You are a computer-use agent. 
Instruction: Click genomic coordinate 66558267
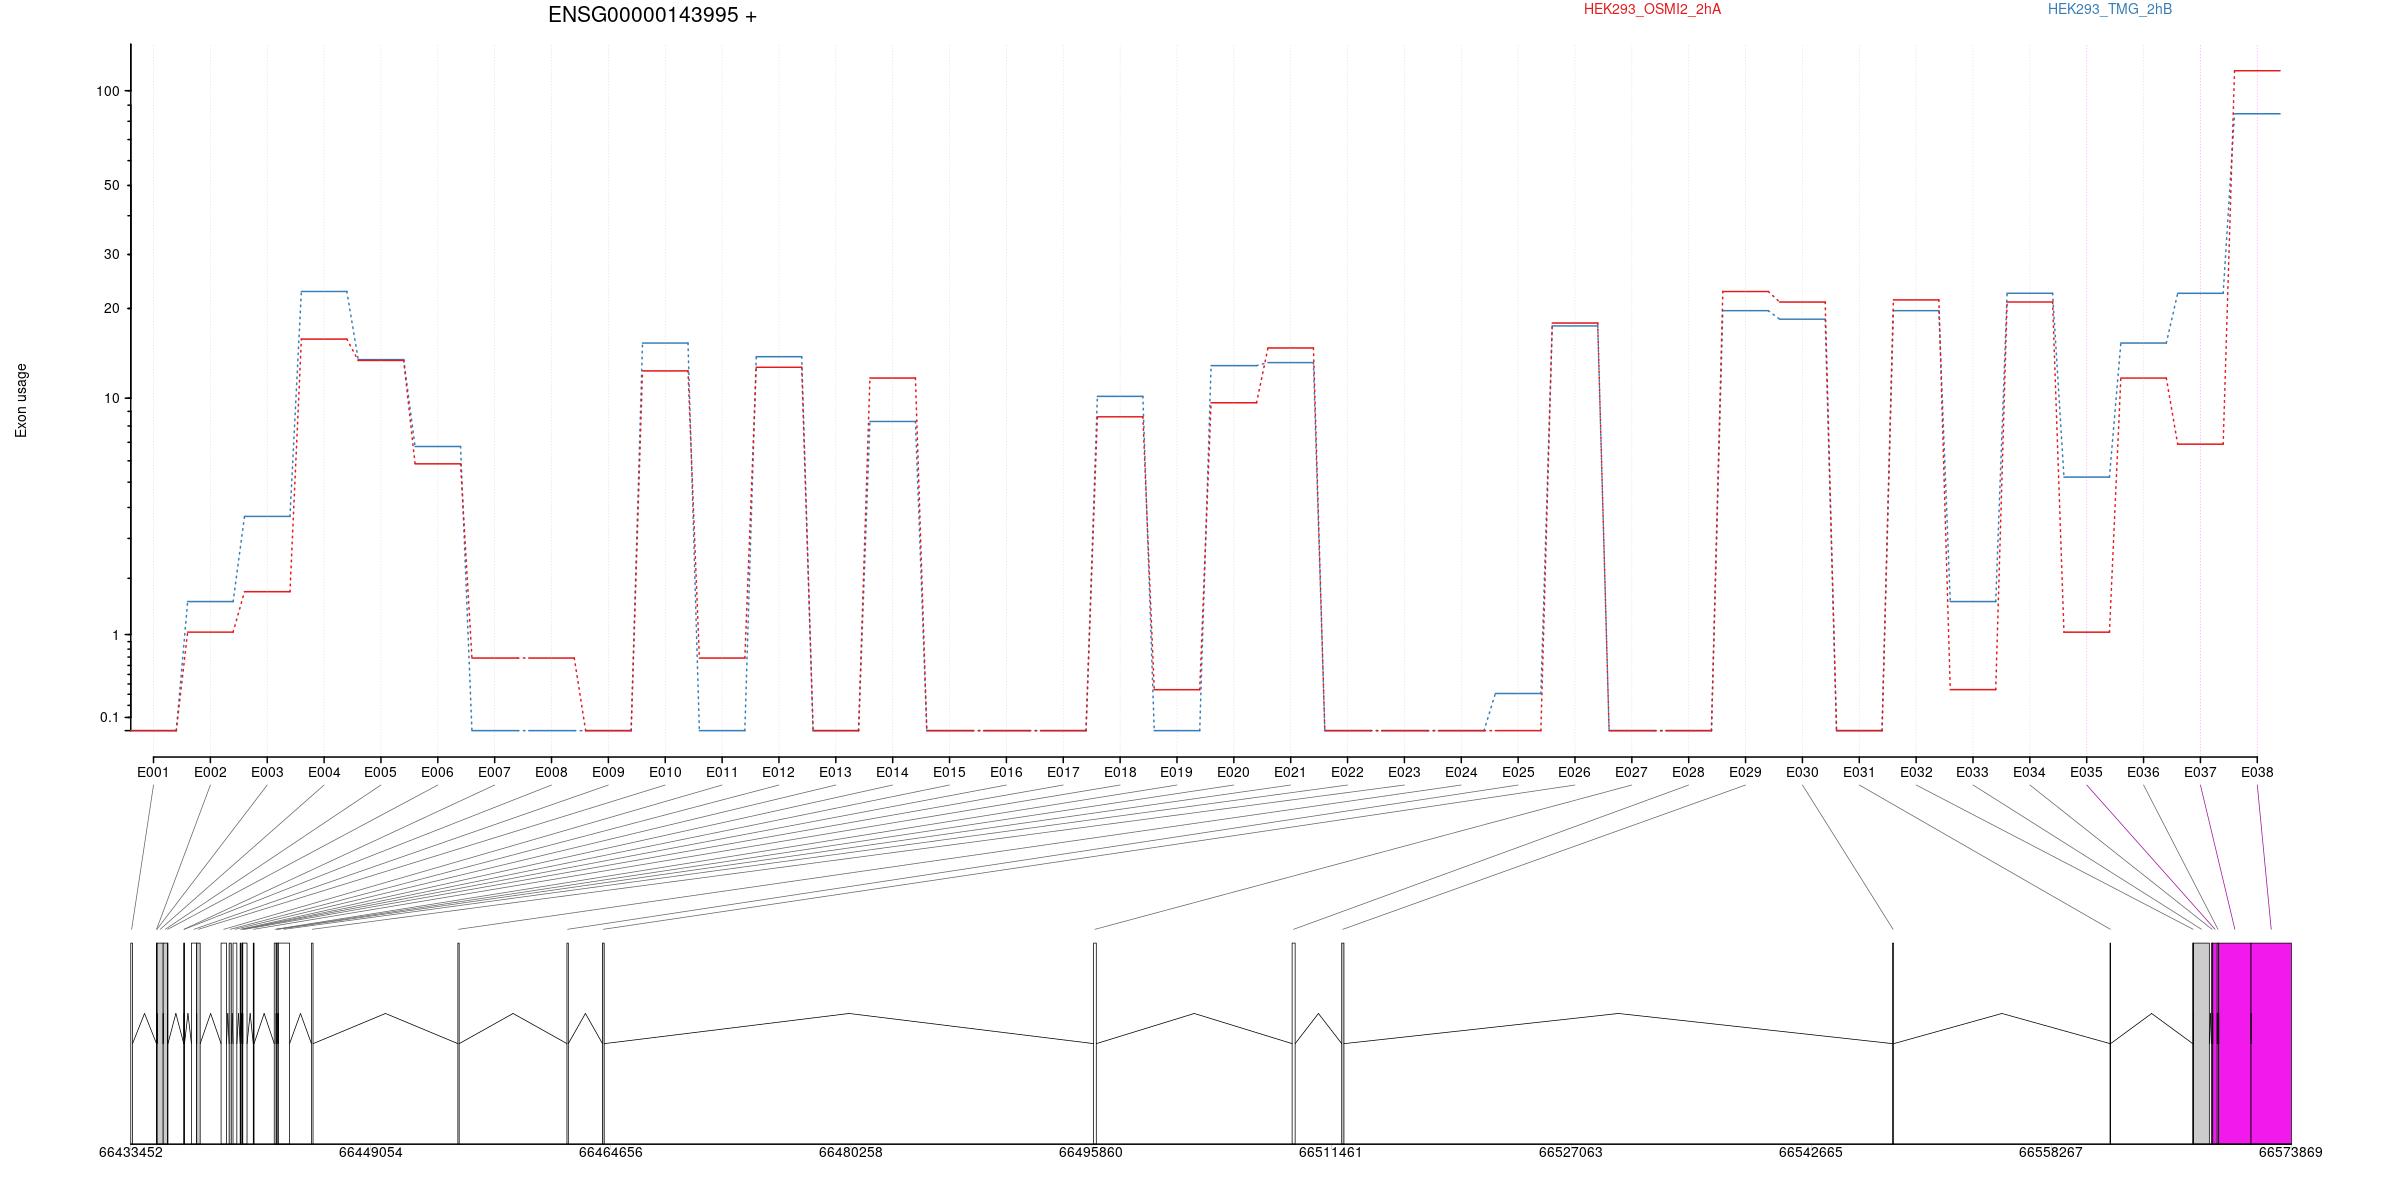[2051, 1152]
